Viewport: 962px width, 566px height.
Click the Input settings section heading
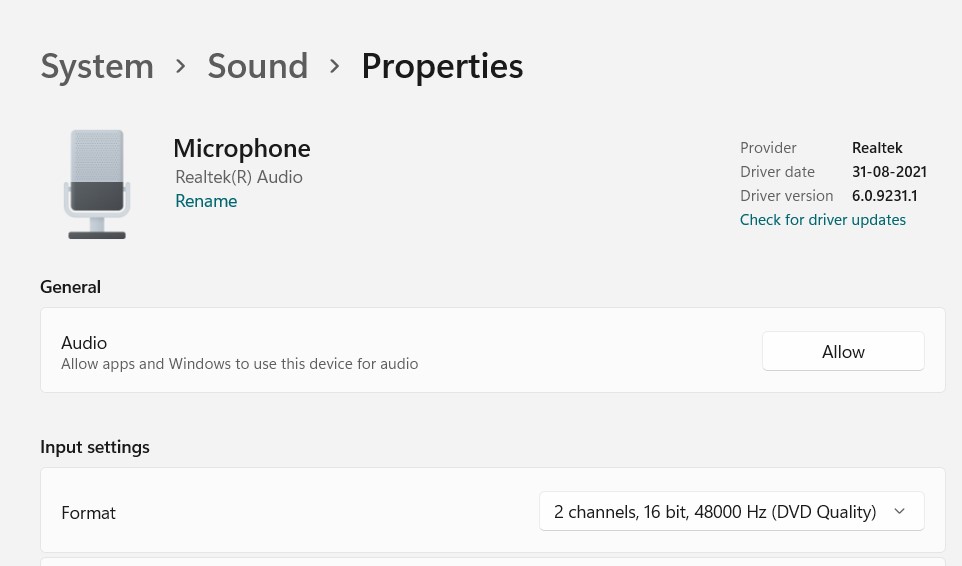coord(95,447)
